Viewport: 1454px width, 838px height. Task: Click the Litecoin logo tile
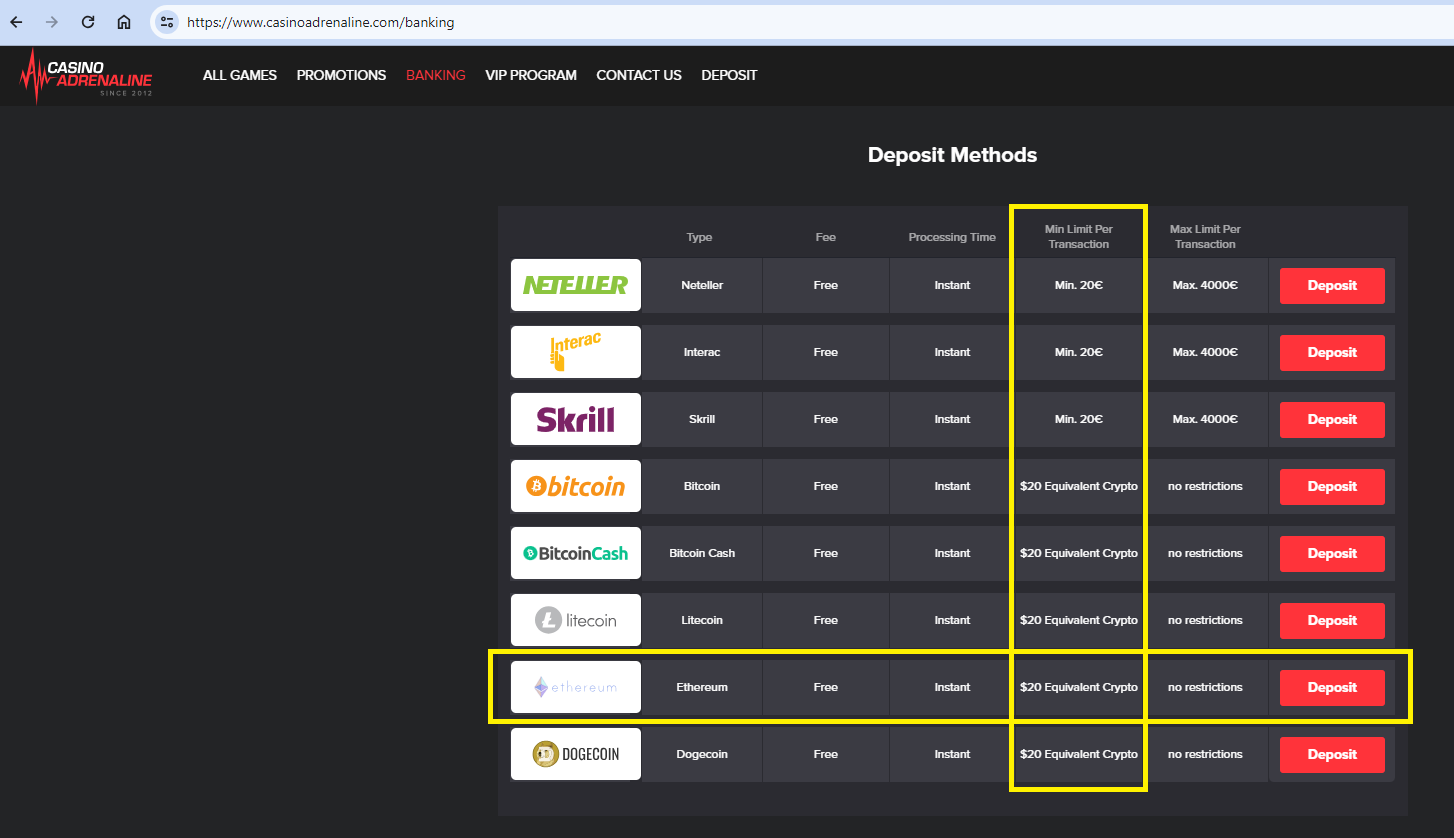(575, 620)
